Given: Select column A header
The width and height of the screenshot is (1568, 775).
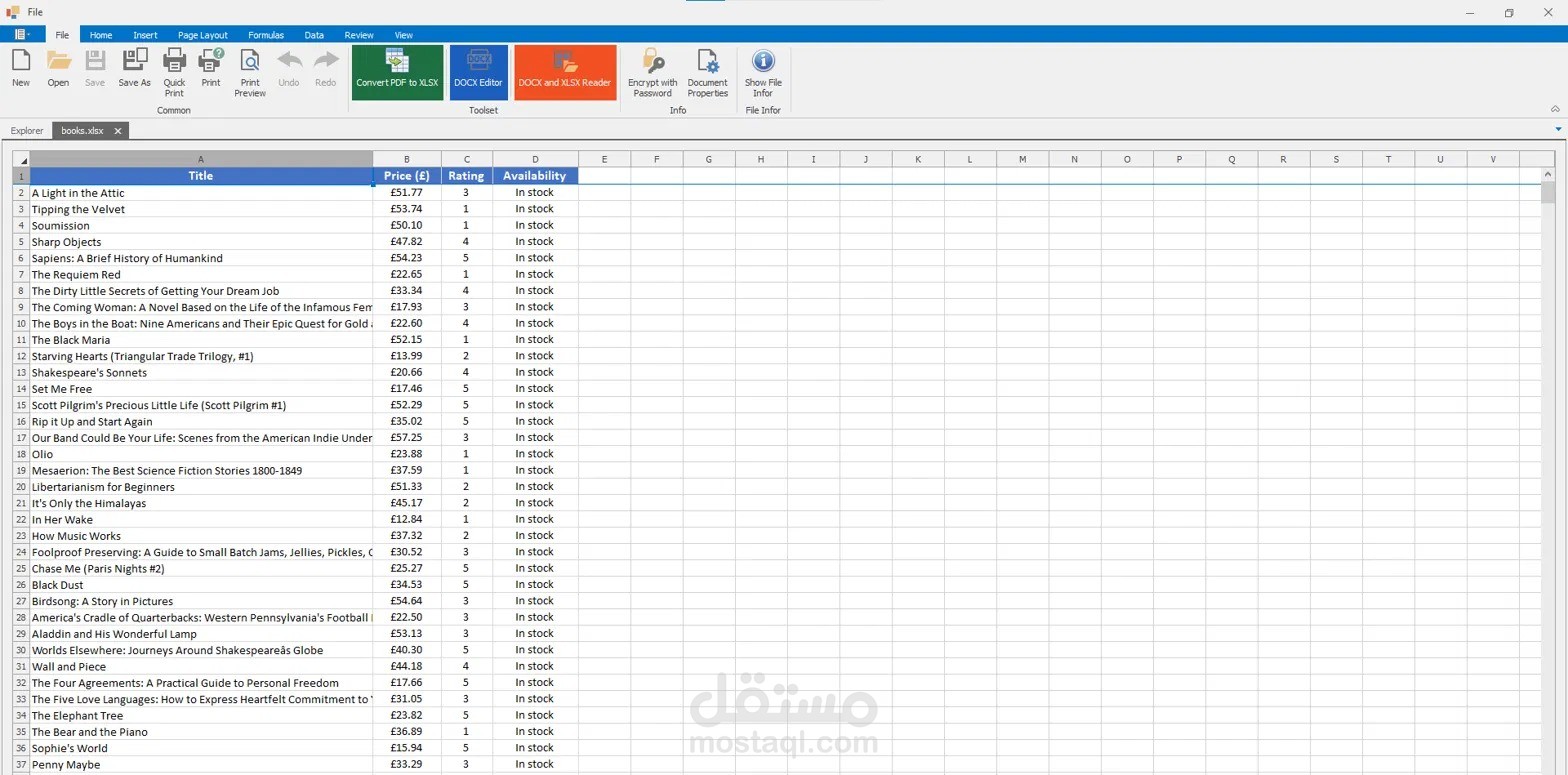Looking at the screenshot, I should [201, 159].
